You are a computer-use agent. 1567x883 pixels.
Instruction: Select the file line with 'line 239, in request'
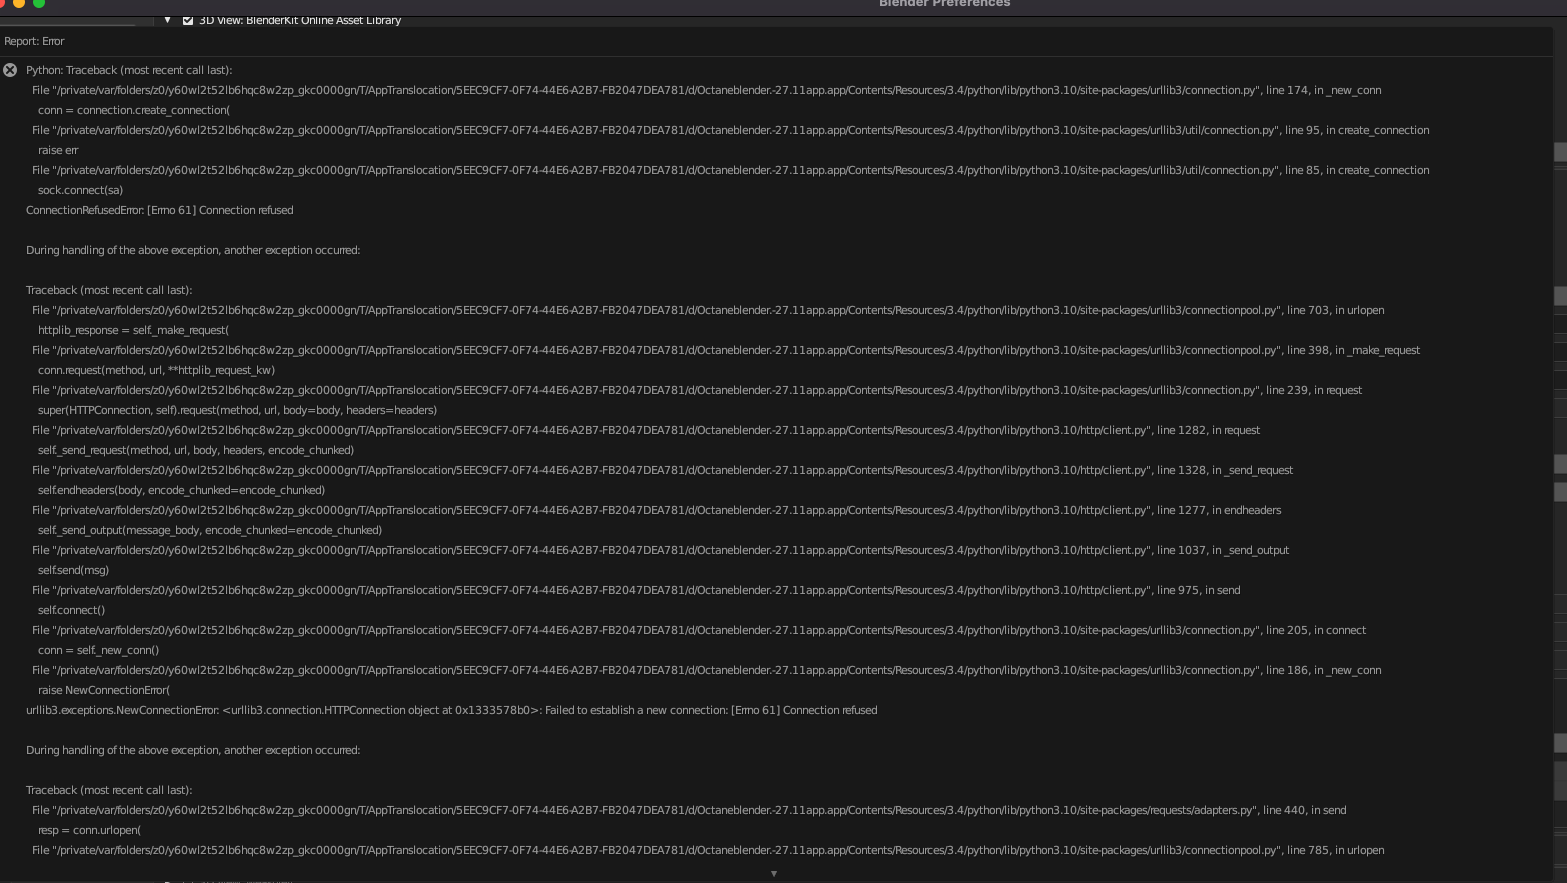coord(697,390)
